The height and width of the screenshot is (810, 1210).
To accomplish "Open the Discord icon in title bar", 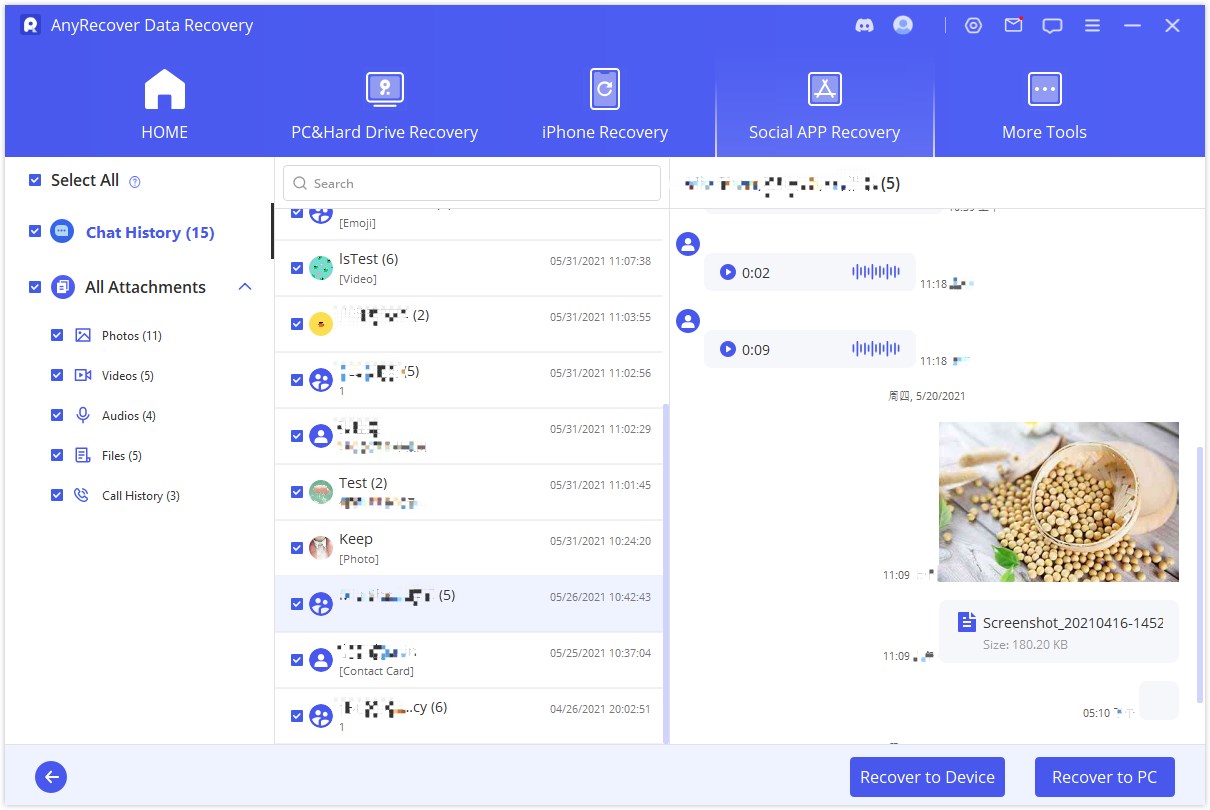I will (865, 26).
